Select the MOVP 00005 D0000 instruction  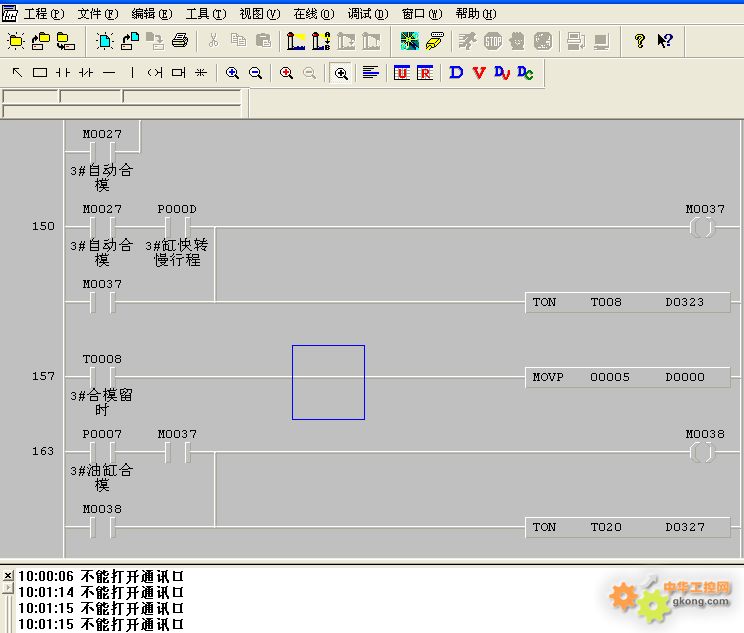coord(628,377)
